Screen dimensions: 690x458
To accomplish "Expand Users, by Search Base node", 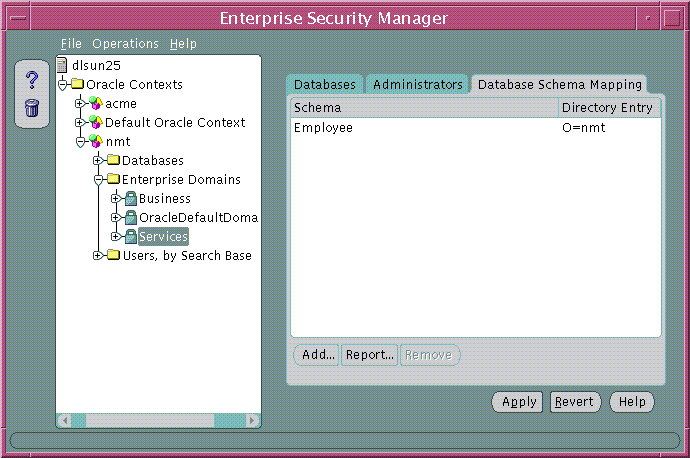I will click(x=98, y=255).
